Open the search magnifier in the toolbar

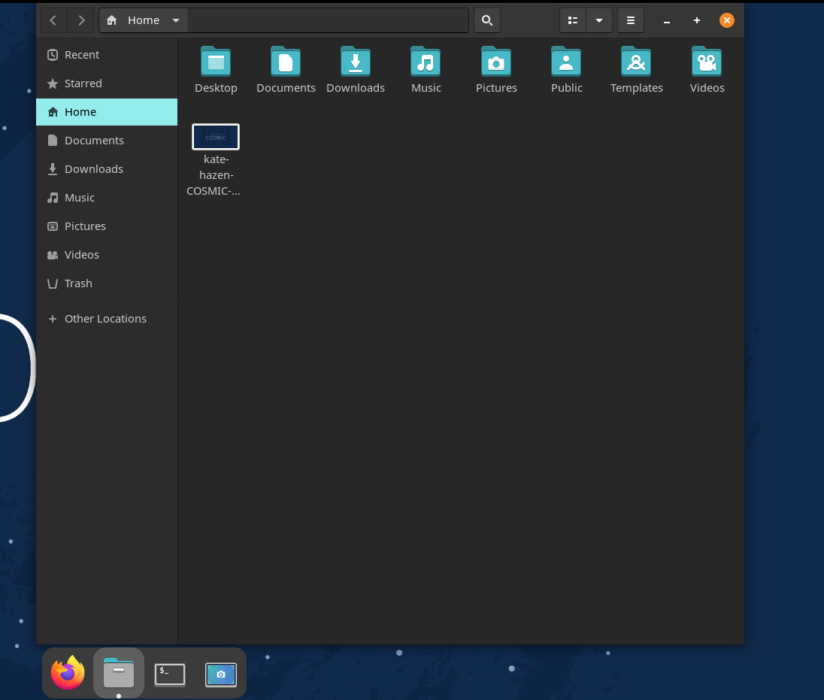point(487,20)
